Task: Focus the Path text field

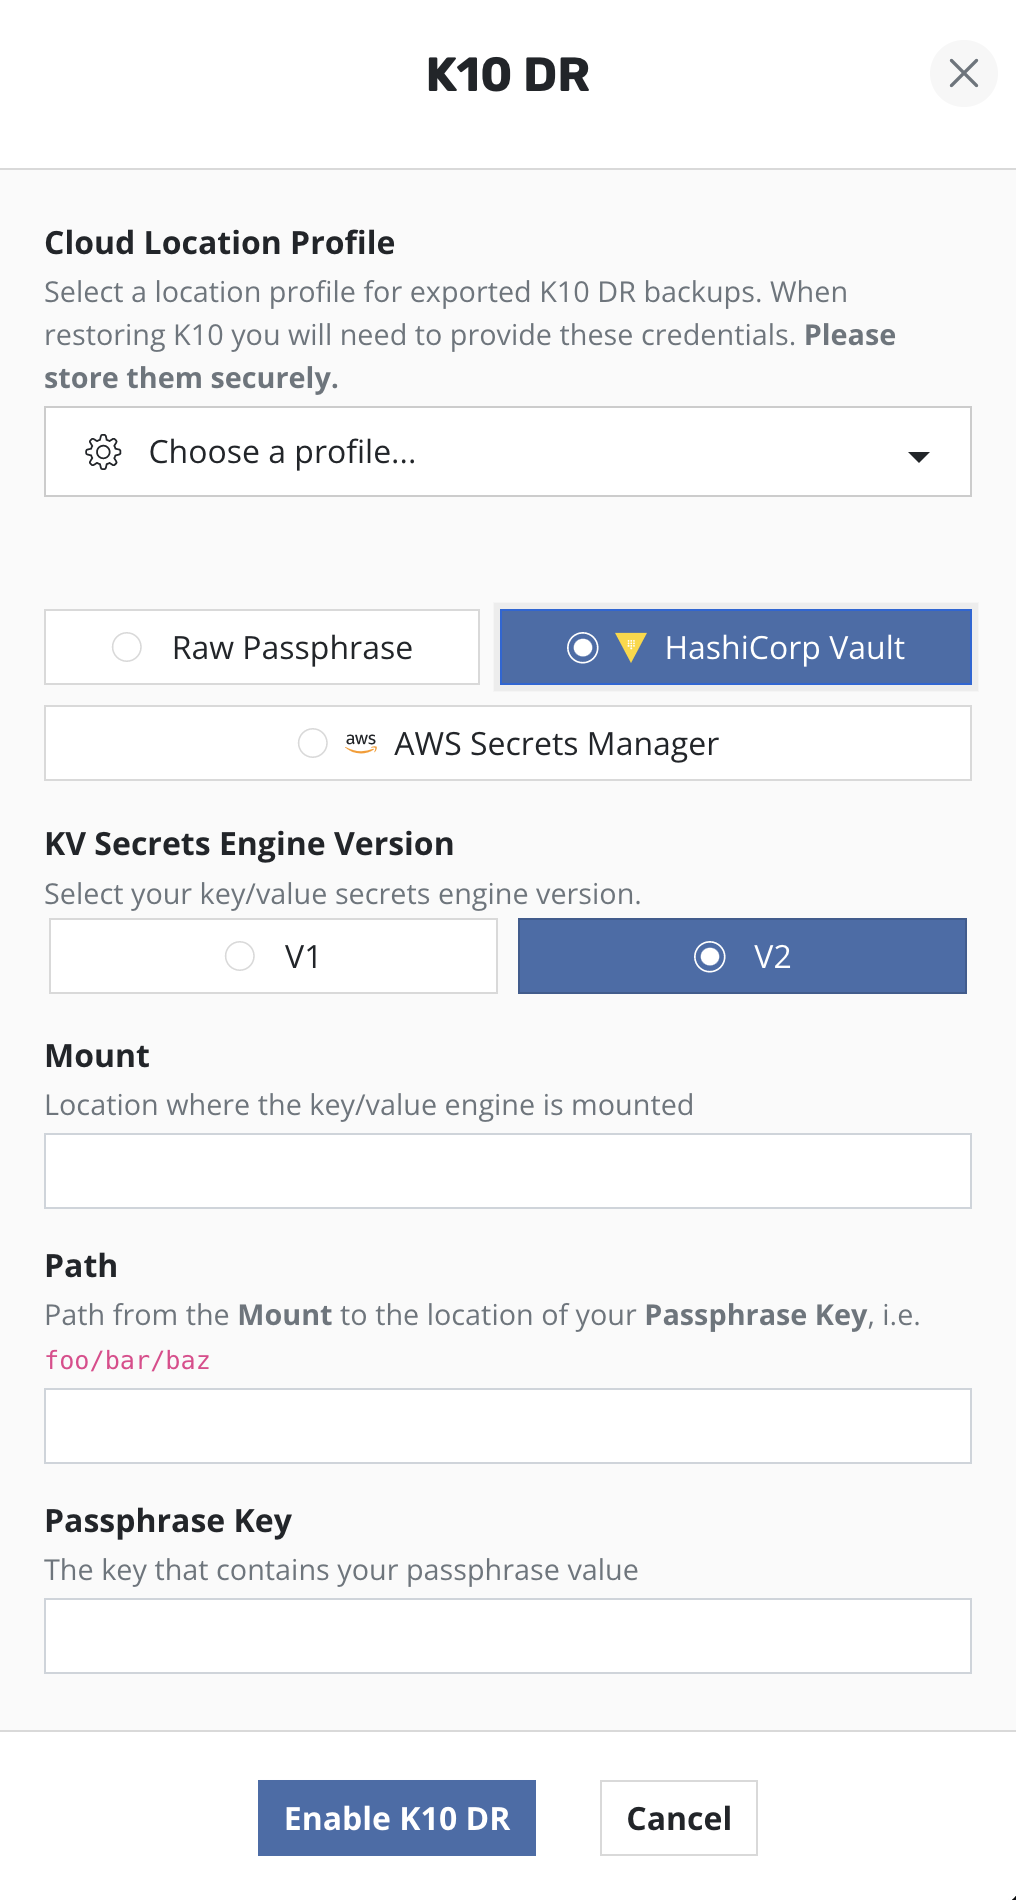Action: click(x=507, y=1426)
